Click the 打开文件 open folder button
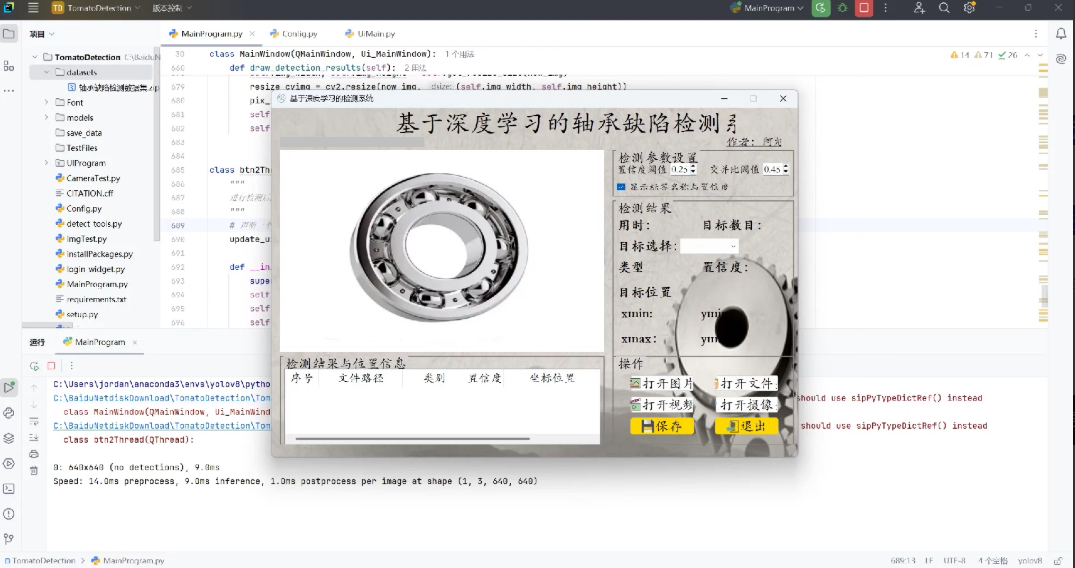1075x568 pixels. [747, 383]
